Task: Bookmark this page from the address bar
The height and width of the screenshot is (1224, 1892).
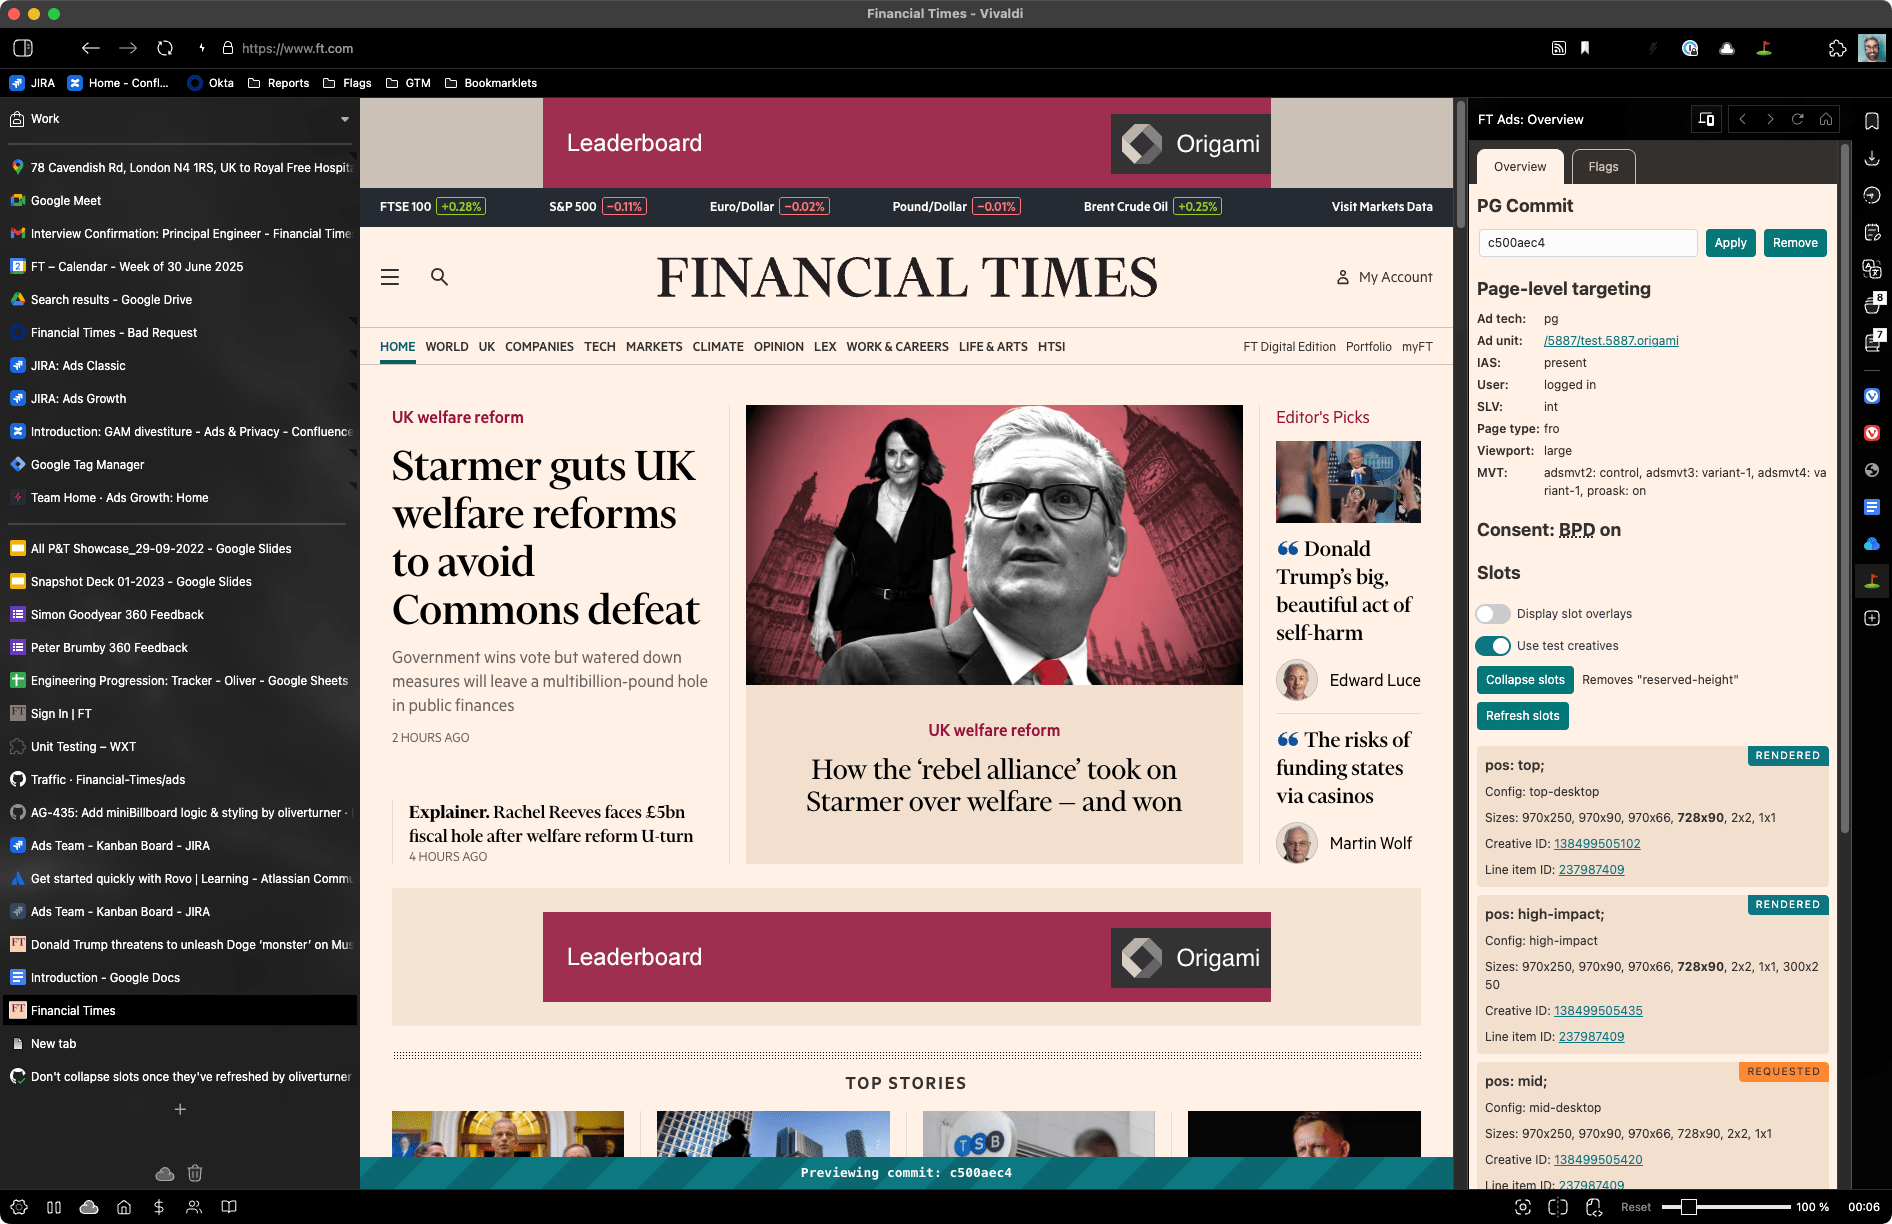Action: click(1585, 48)
